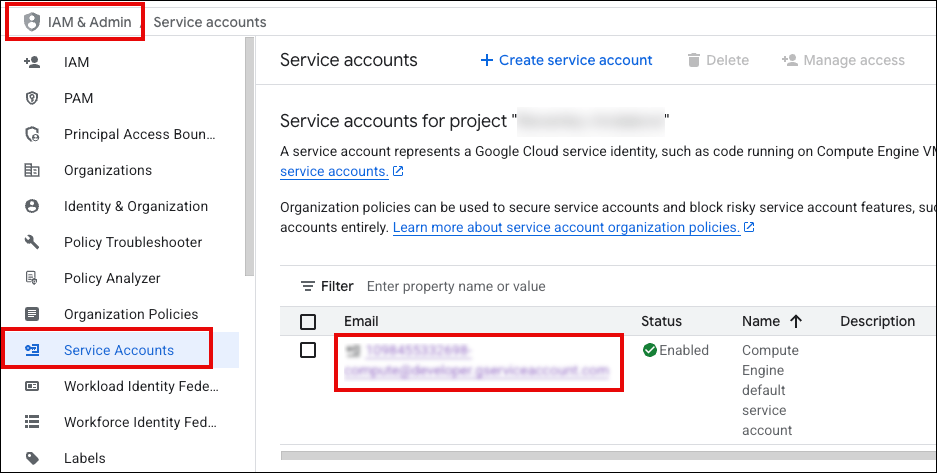Image resolution: width=937 pixels, height=473 pixels.
Task: Click the PAM shield icon
Action: tap(32, 98)
